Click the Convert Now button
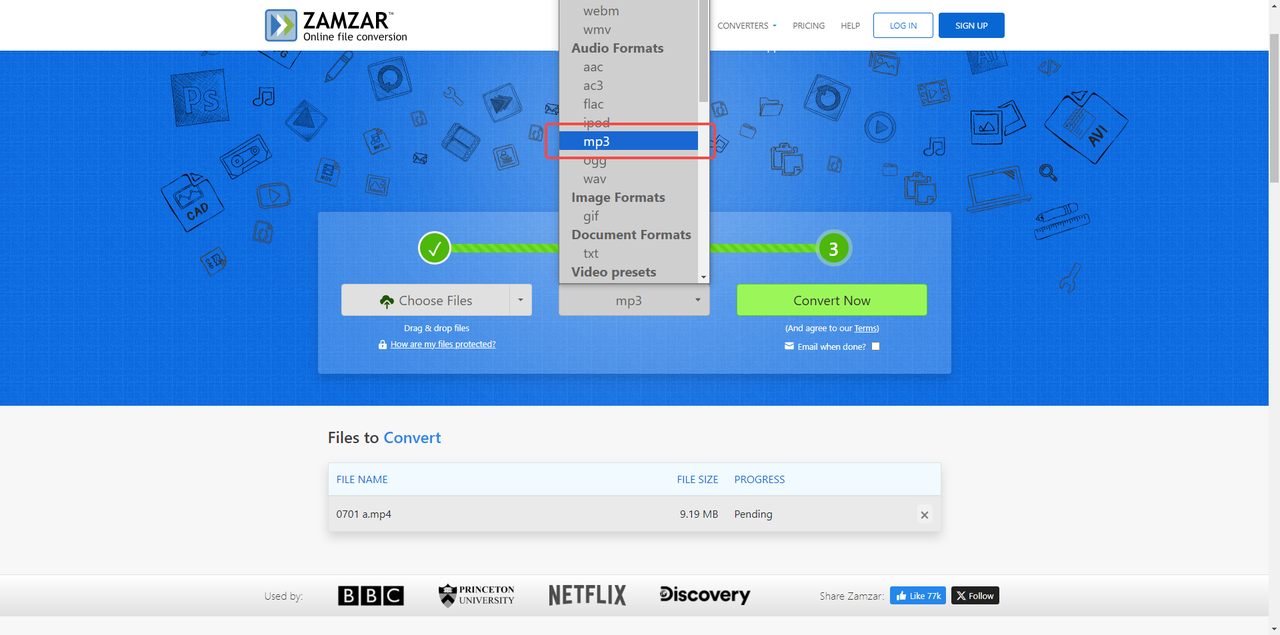 click(x=832, y=300)
